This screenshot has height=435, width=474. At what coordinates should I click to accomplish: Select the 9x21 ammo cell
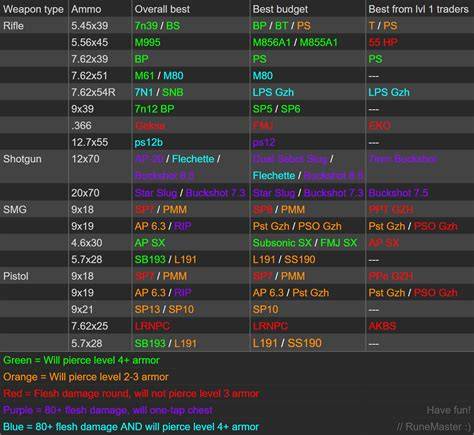(x=82, y=309)
